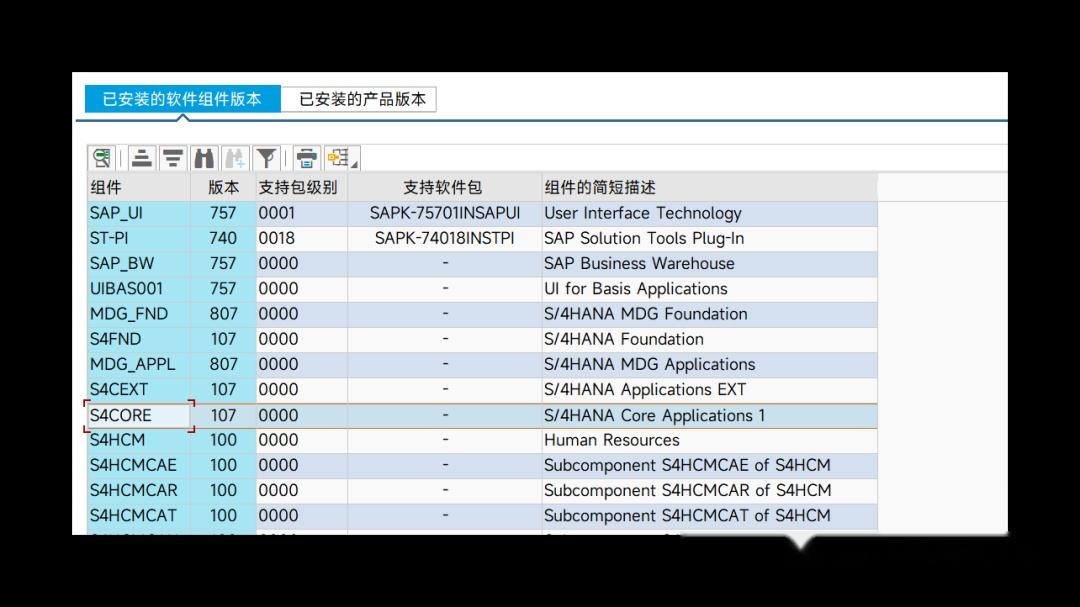This screenshot has height=607, width=1080.
Task: Click the MDG_FND component cell
Action: tap(138, 313)
